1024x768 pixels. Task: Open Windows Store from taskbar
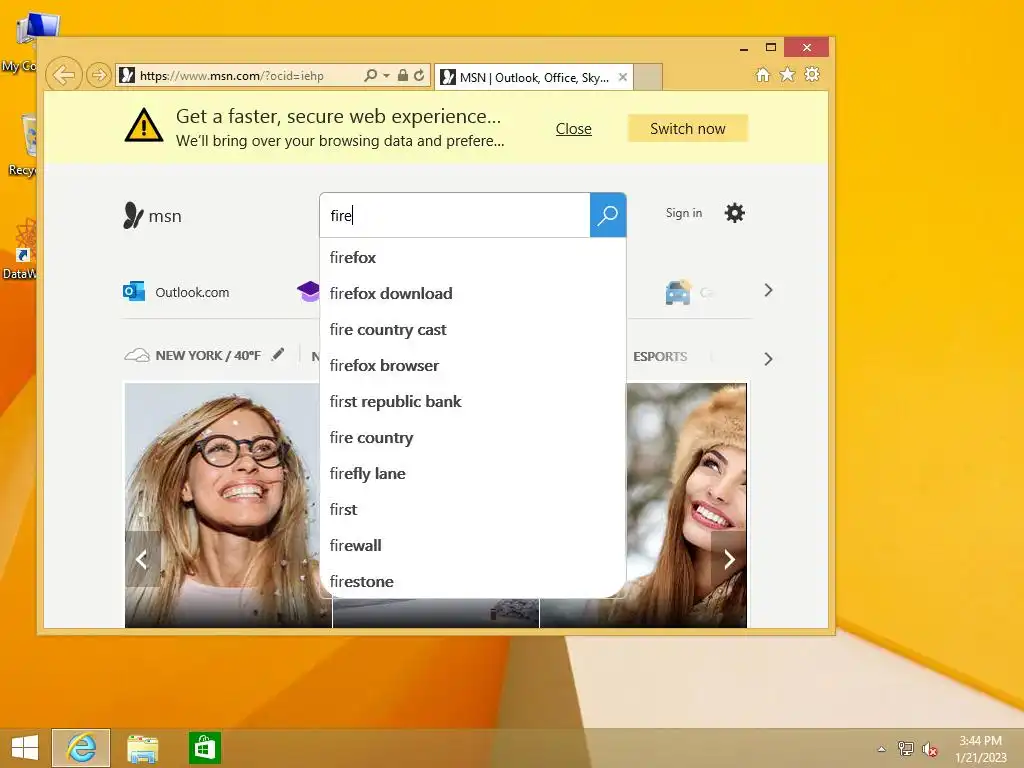coord(204,748)
